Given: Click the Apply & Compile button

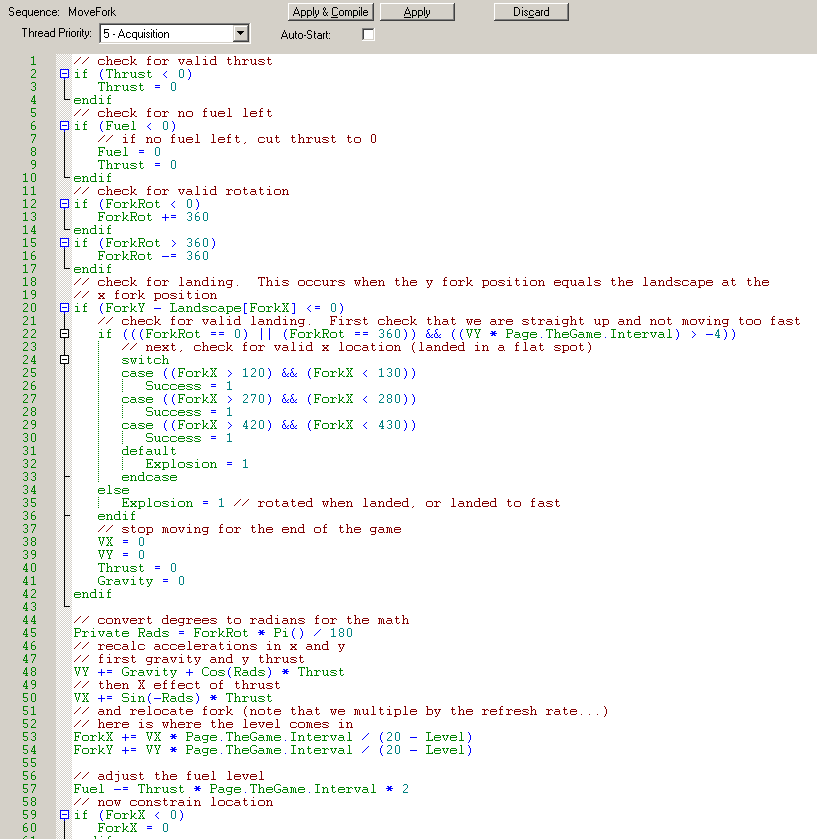Looking at the screenshot, I should (330, 12).
